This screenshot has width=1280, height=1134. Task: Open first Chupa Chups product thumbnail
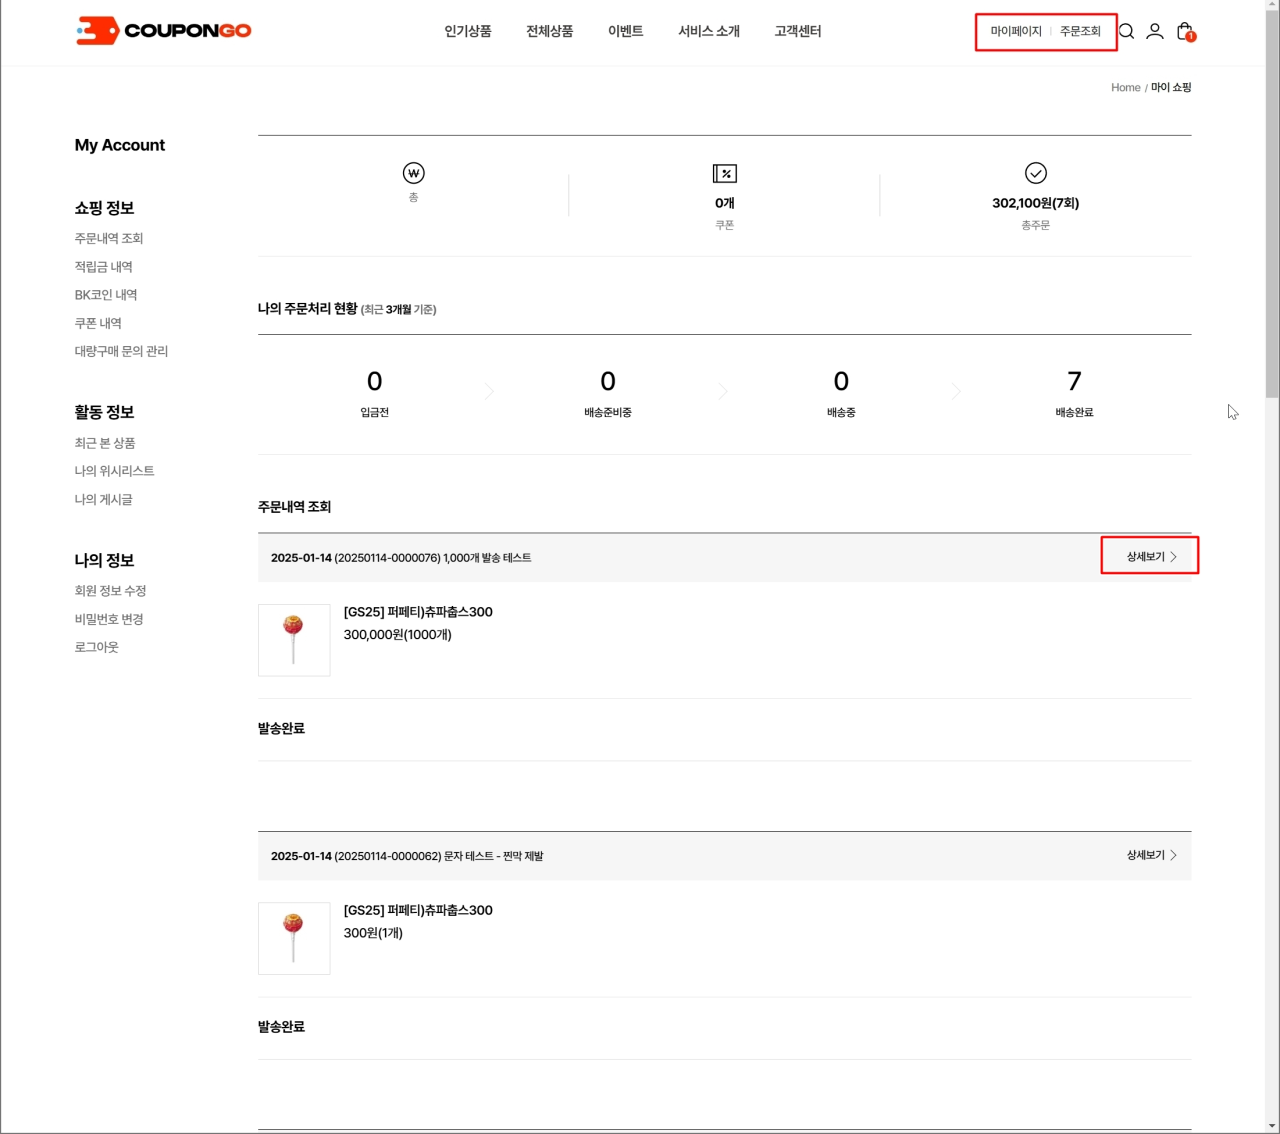point(294,640)
